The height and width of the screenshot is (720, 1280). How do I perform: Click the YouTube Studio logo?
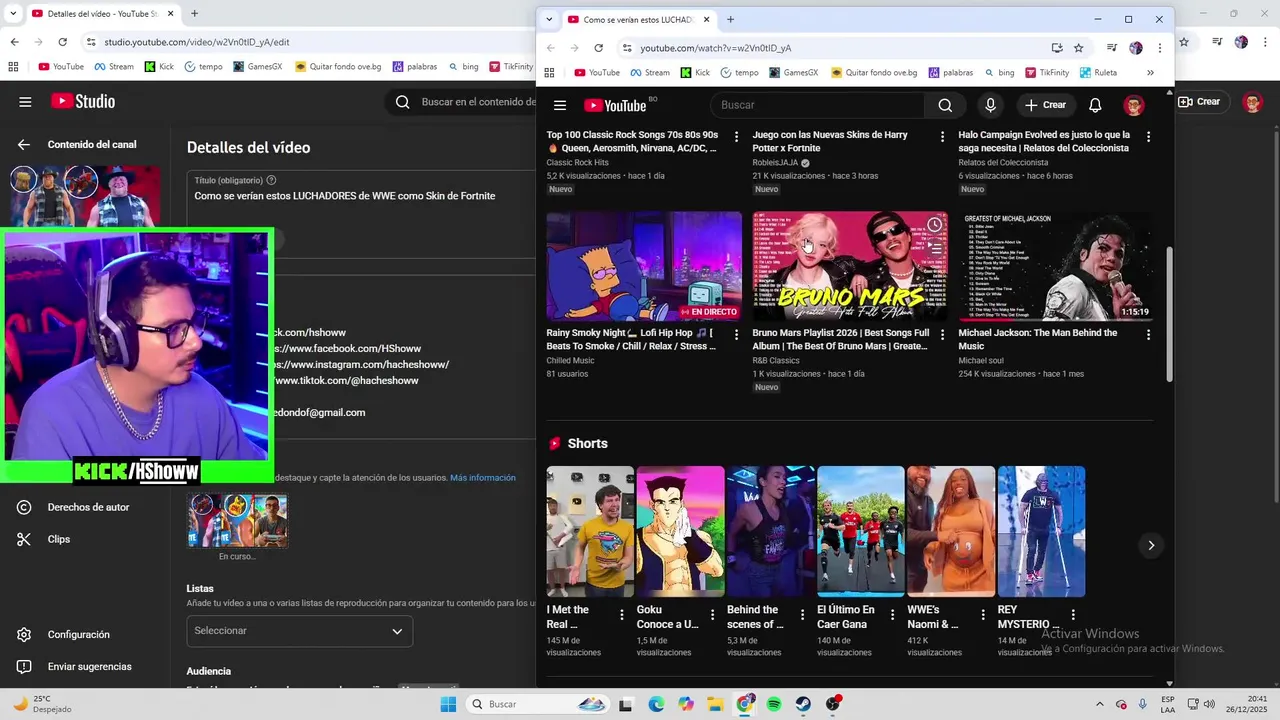coord(83,102)
